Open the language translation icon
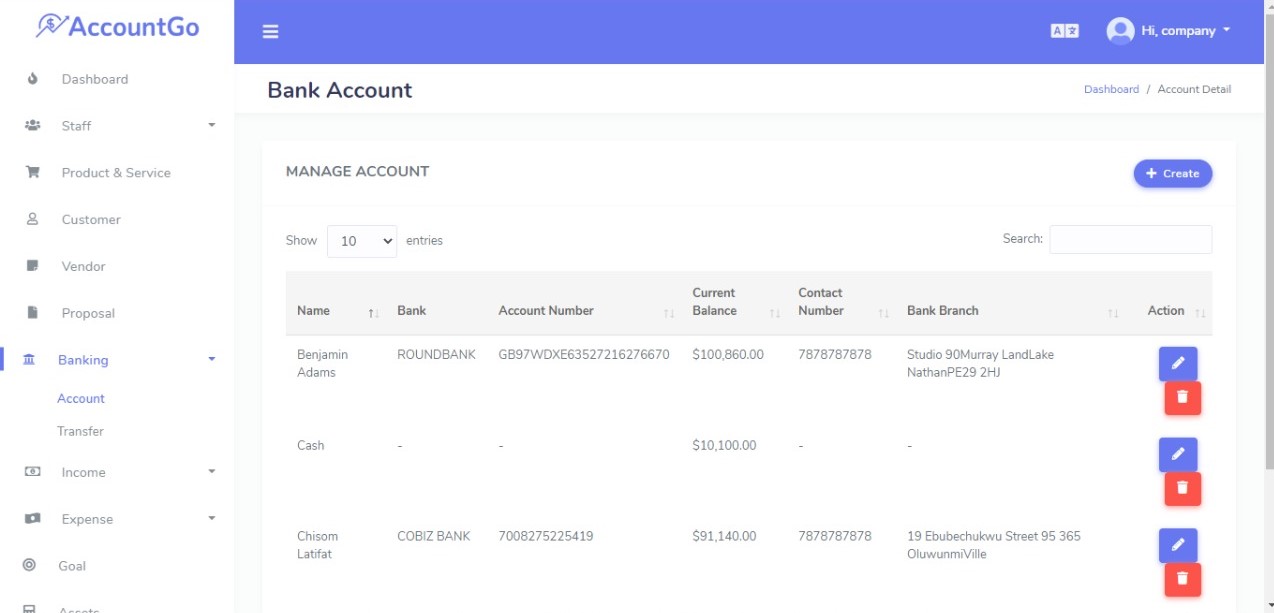Image resolution: width=1274 pixels, height=613 pixels. (1064, 31)
